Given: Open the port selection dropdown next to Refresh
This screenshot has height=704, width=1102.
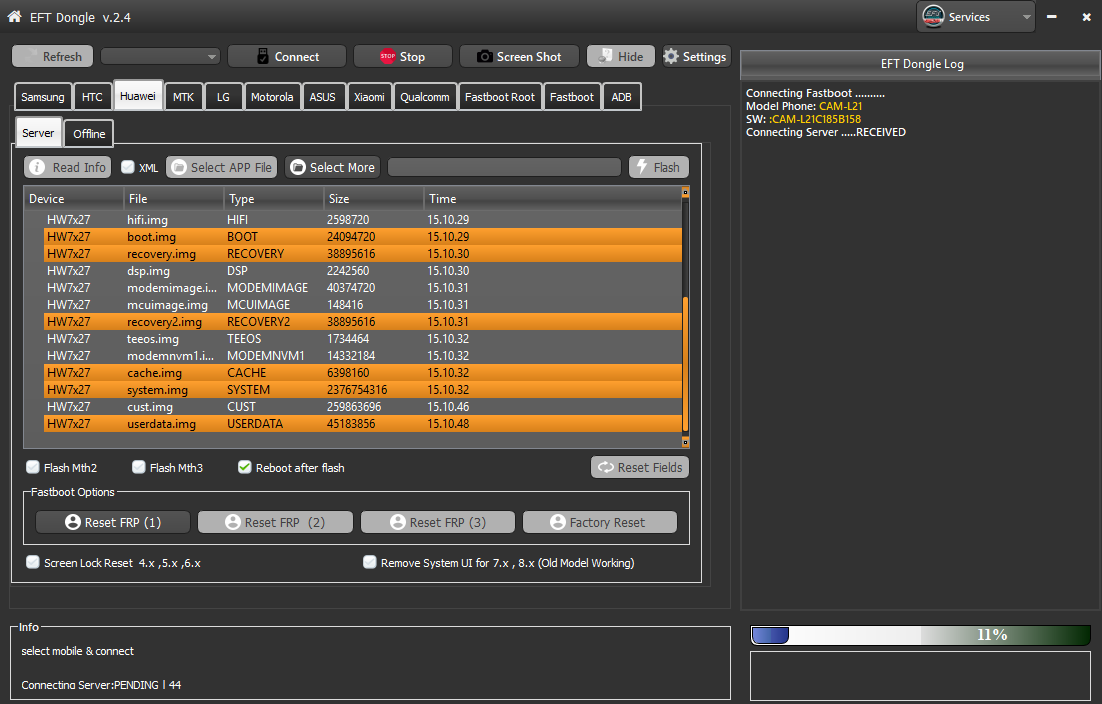Looking at the screenshot, I should coord(160,56).
